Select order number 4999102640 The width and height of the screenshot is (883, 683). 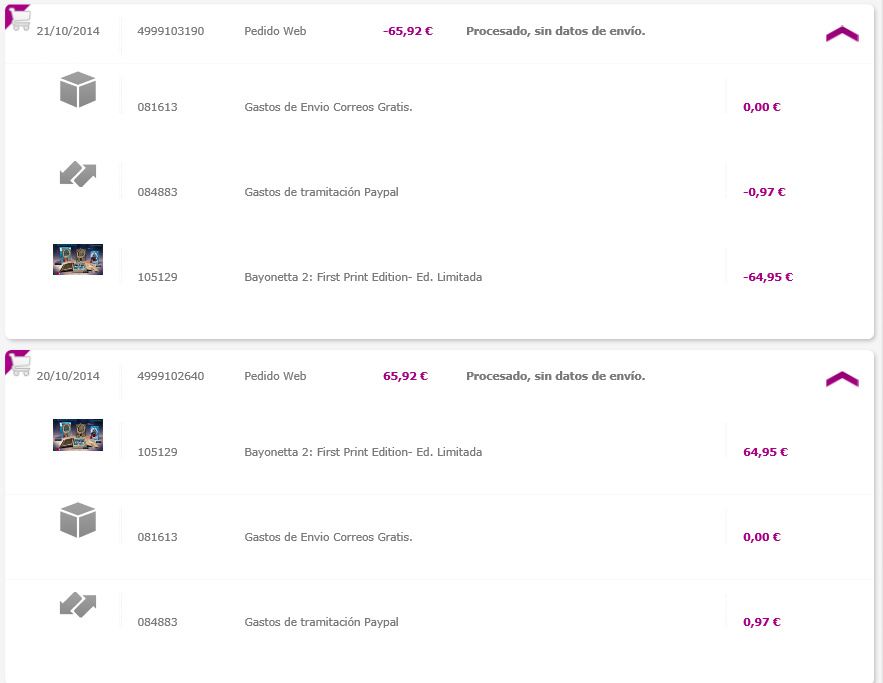point(171,376)
